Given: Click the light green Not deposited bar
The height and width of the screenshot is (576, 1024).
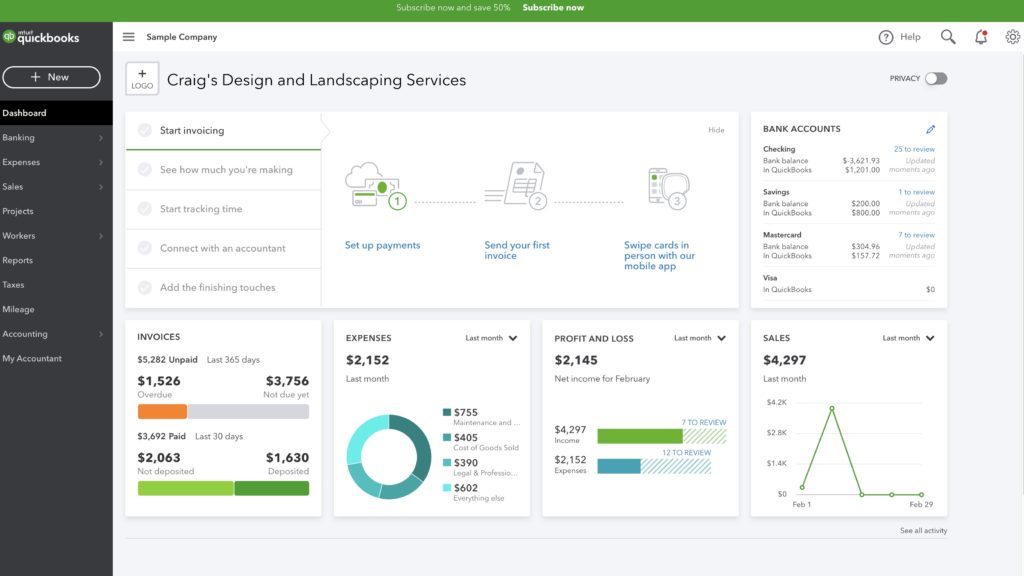Looking at the screenshot, I should (185, 488).
